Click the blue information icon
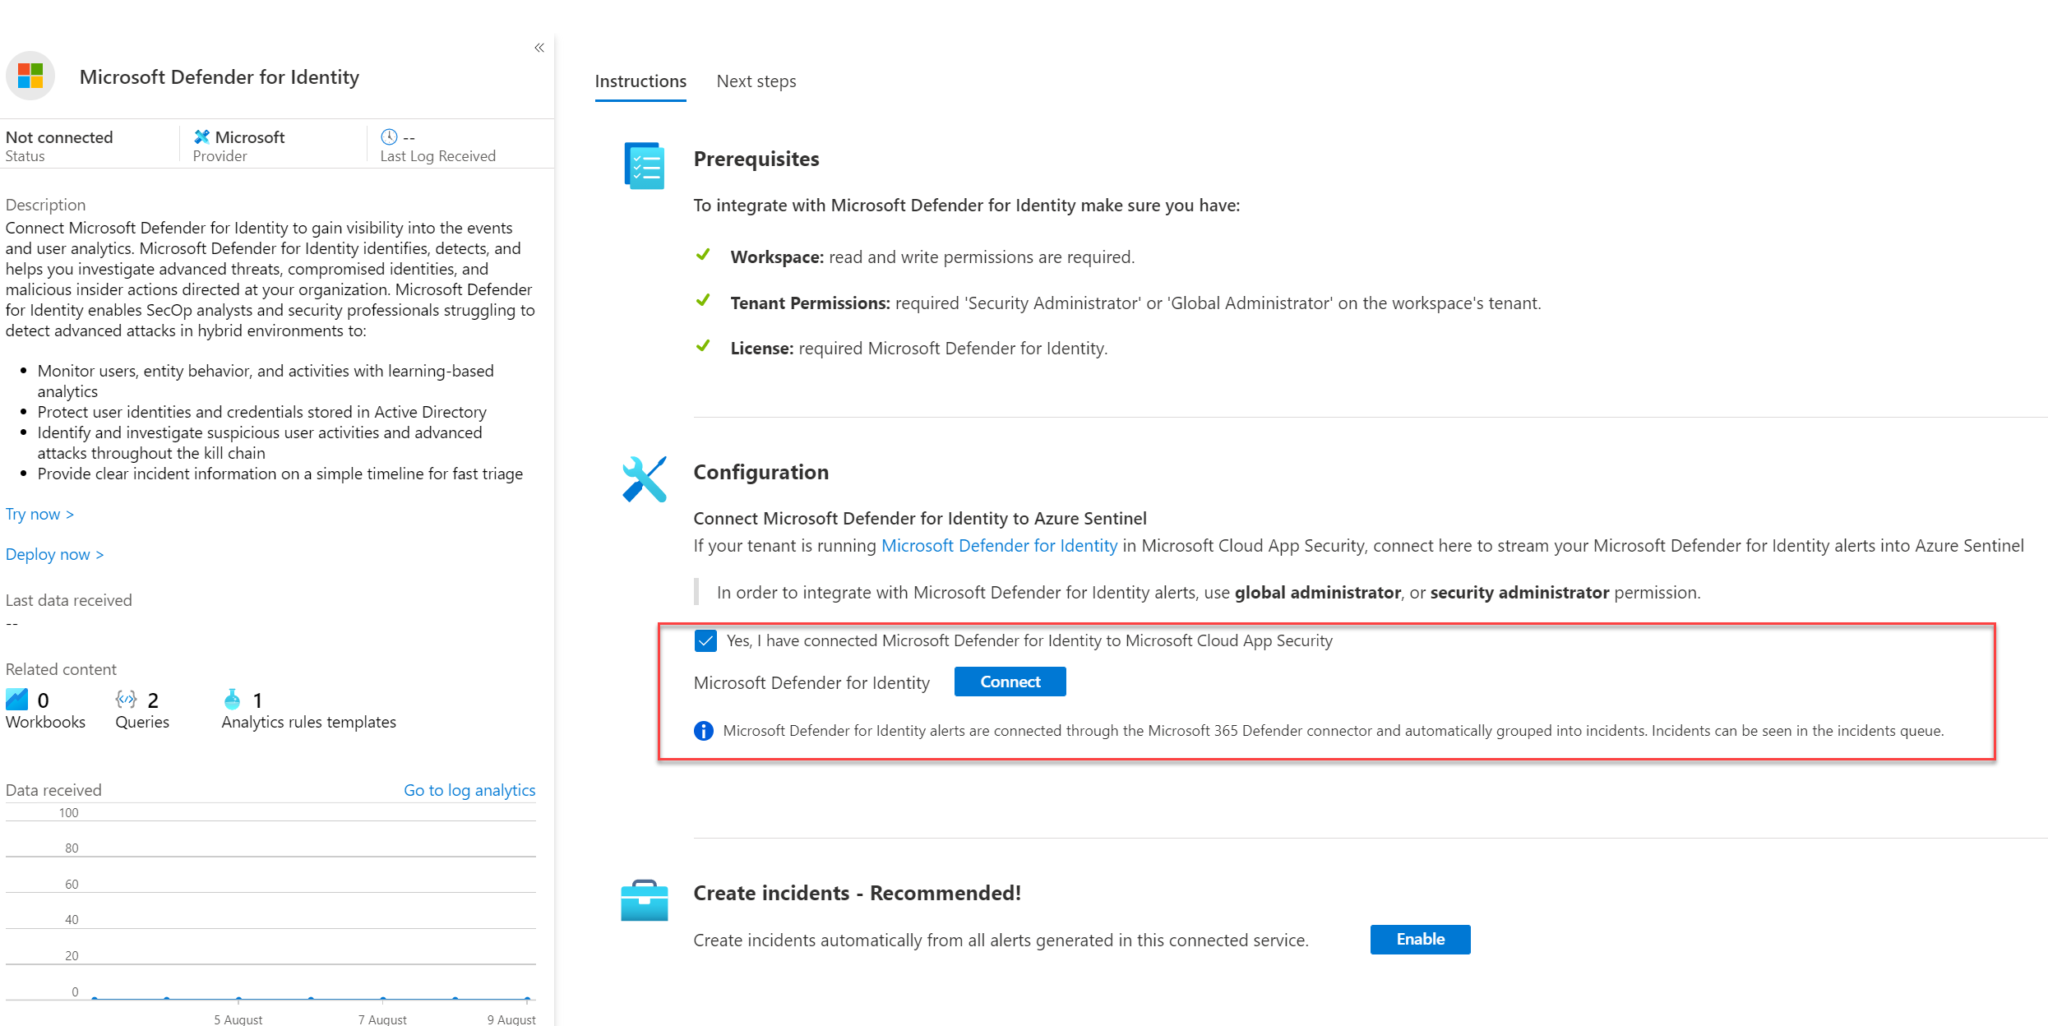 coord(704,731)
